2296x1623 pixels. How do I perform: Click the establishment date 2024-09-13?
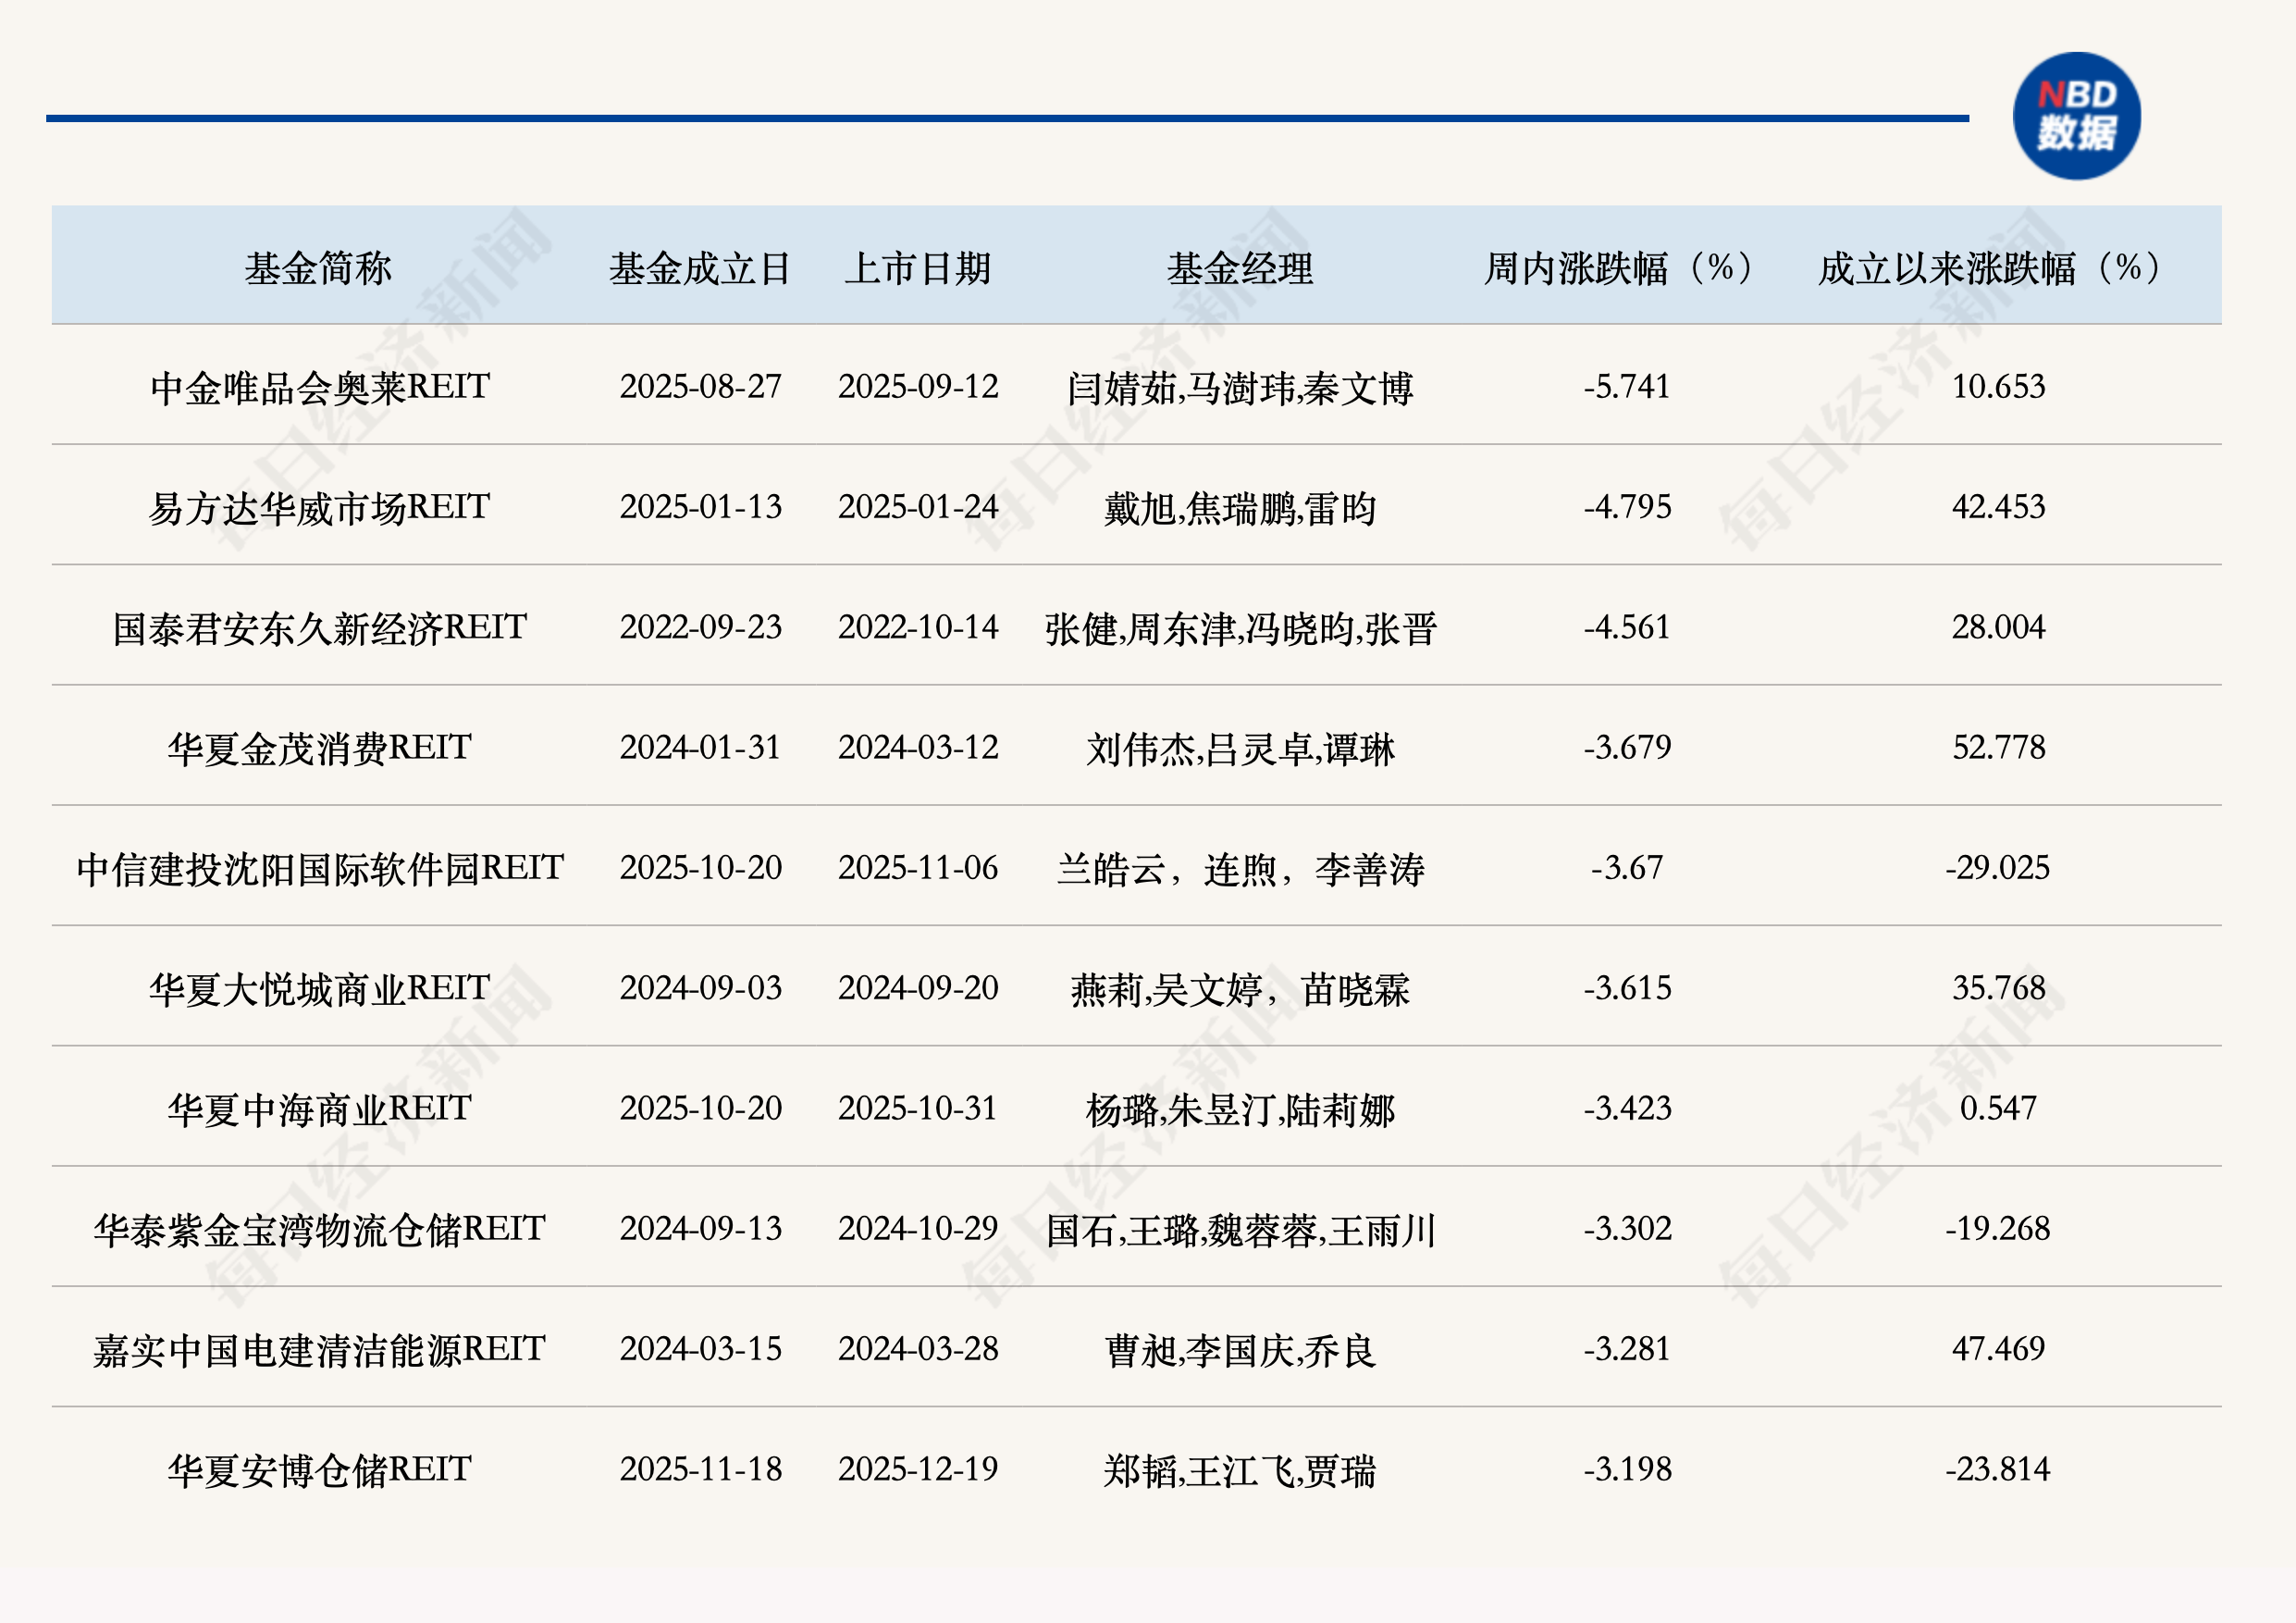[x=700, y=1228]
